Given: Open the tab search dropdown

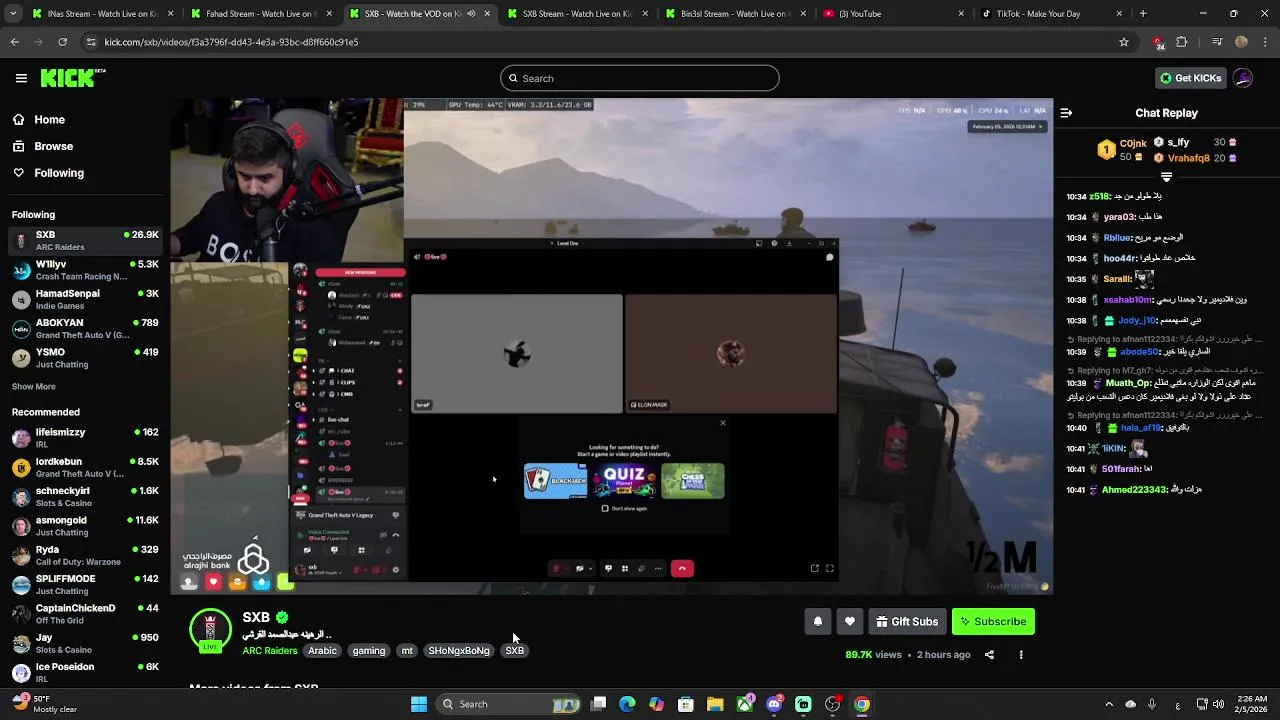Looking at the screenshot, I should pos(11,14).
